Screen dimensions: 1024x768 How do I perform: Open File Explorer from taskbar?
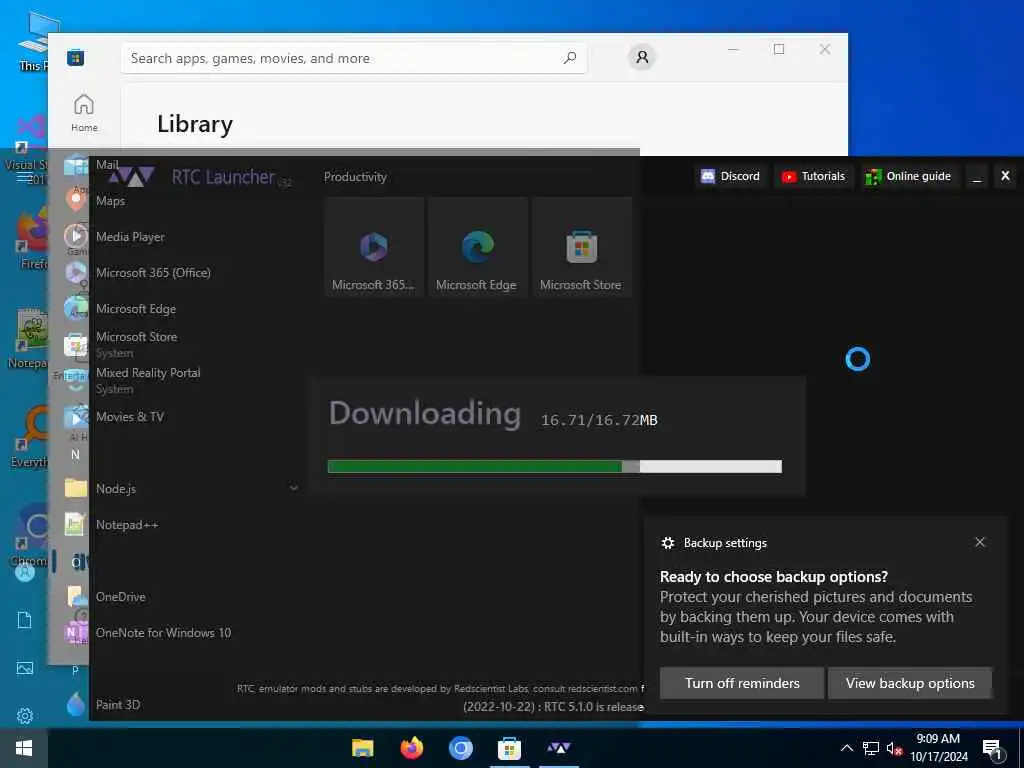click(x=362, y=748)
